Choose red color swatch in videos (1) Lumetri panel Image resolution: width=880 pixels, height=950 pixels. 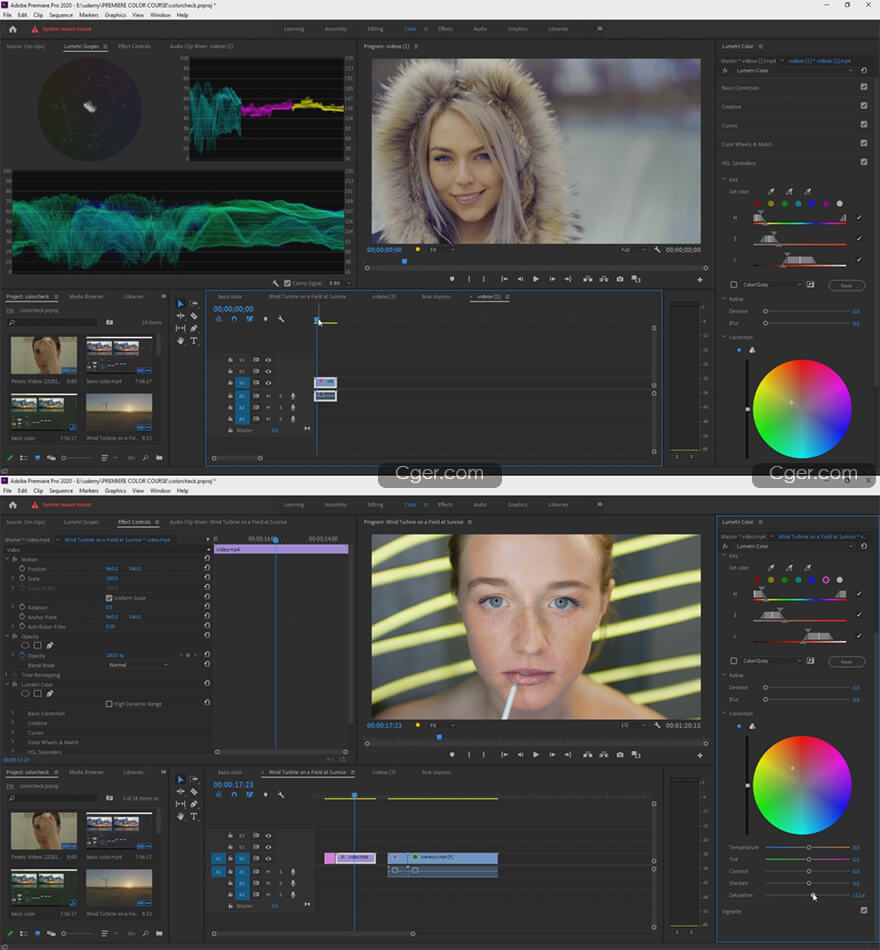coord(757,204)
